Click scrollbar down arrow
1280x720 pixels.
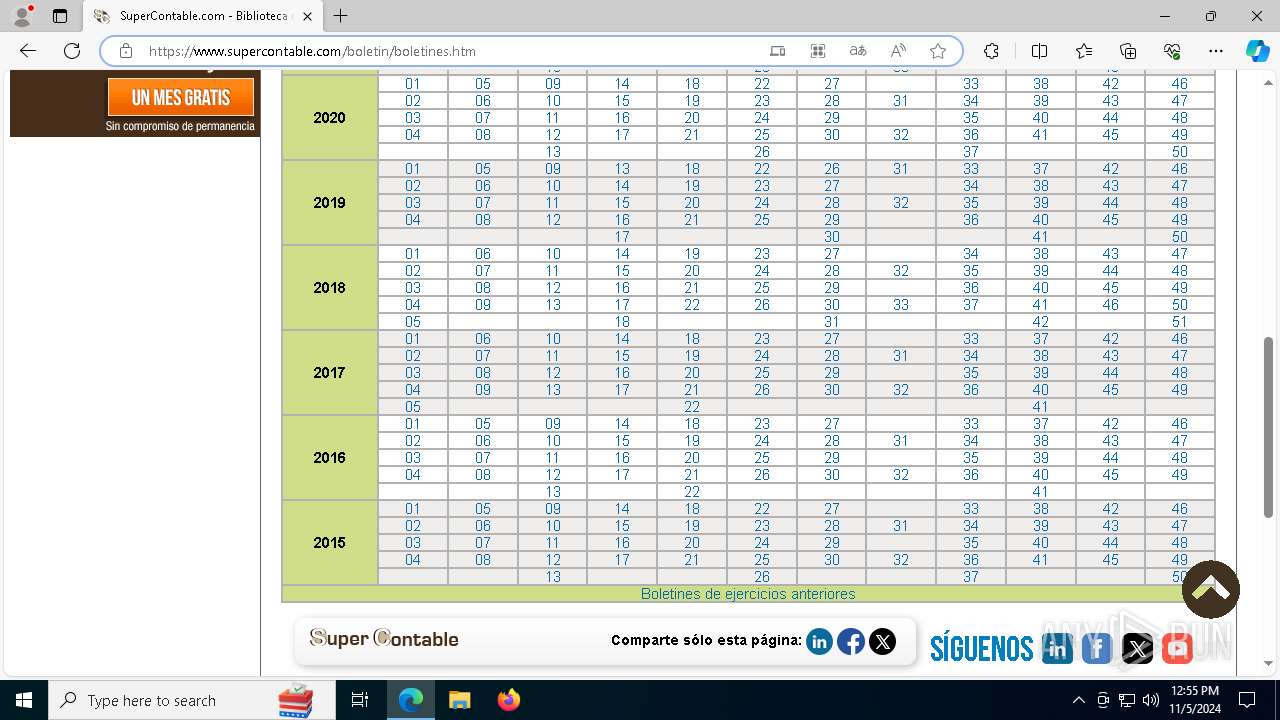[x=1269, y=663]
